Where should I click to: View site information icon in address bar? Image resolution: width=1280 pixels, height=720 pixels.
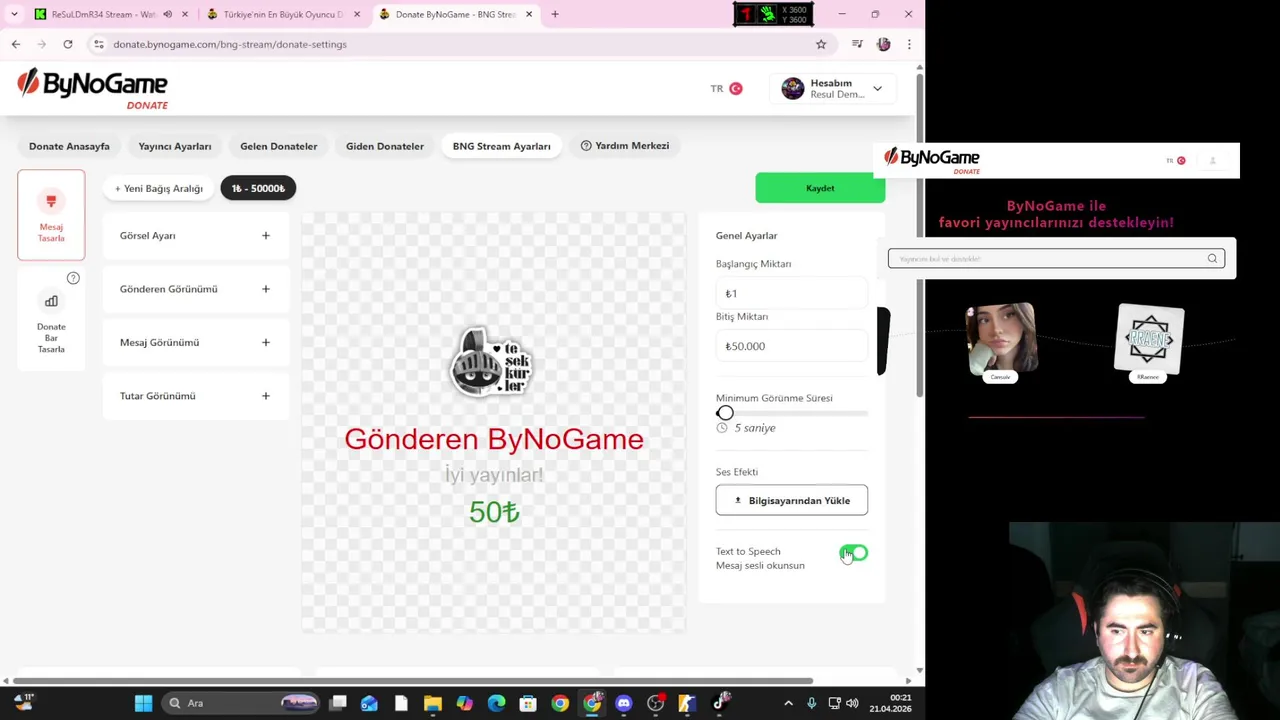pyautogui.click(x=98, y=44)
